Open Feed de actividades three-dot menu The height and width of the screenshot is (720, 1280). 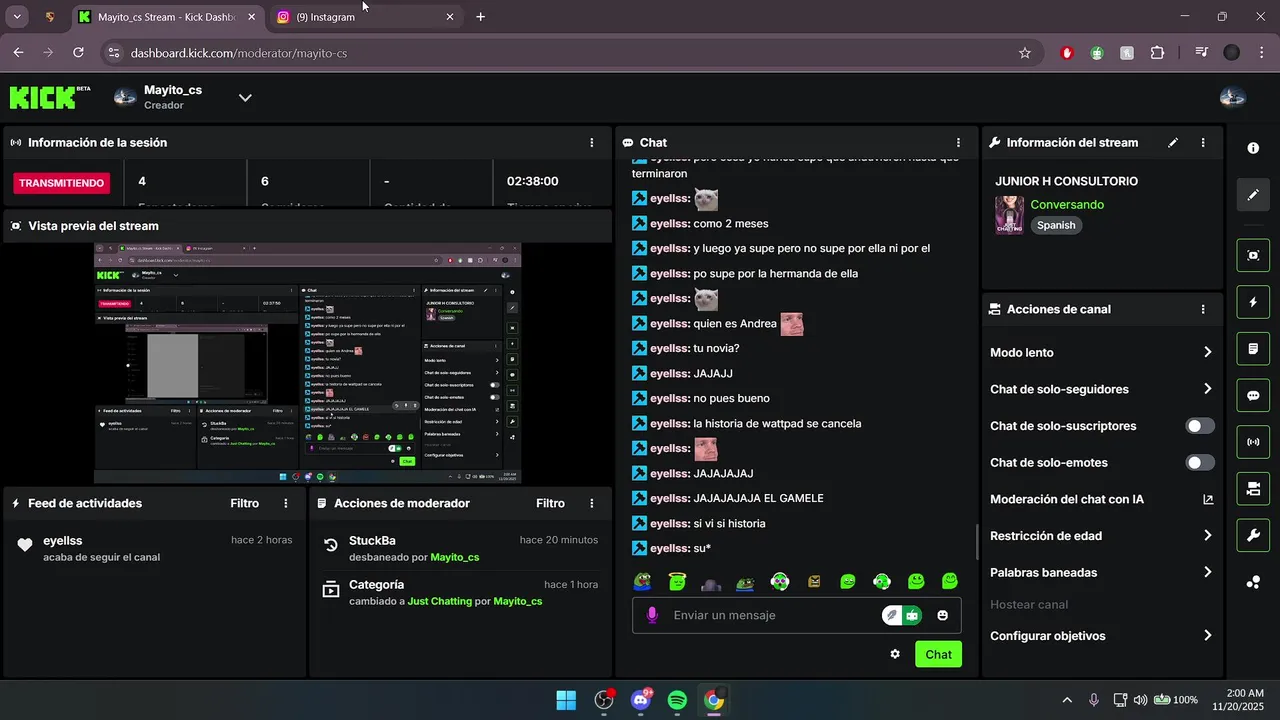click(286, 504)
